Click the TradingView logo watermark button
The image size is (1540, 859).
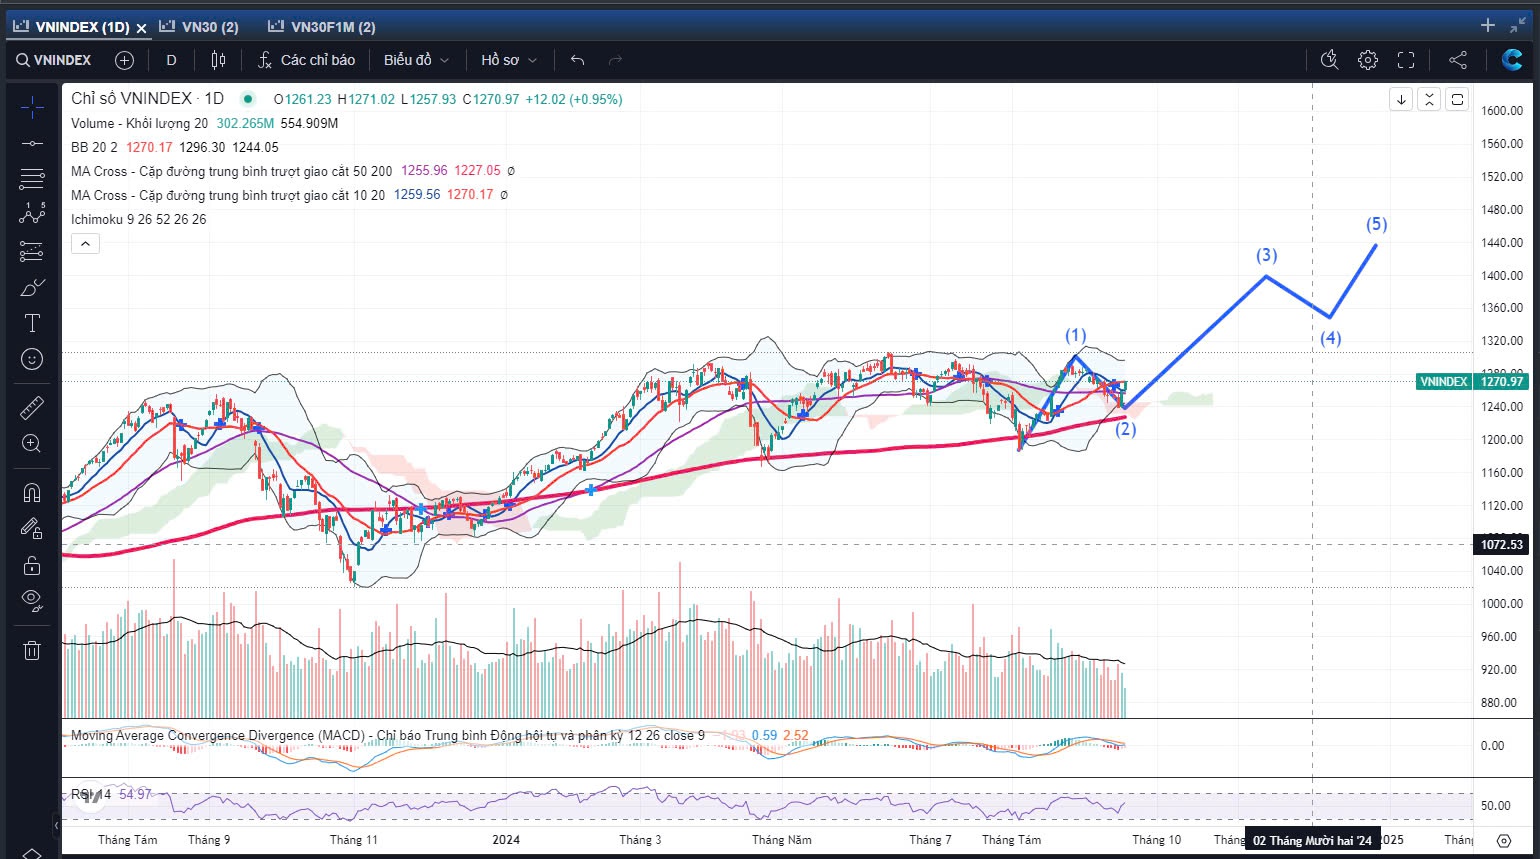92,796
